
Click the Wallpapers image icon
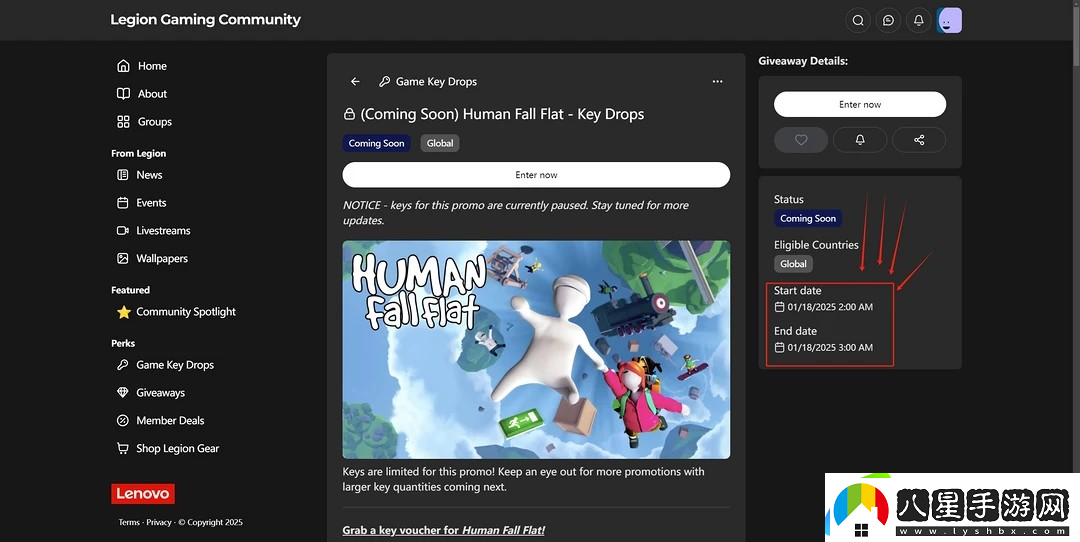[123, 258]
